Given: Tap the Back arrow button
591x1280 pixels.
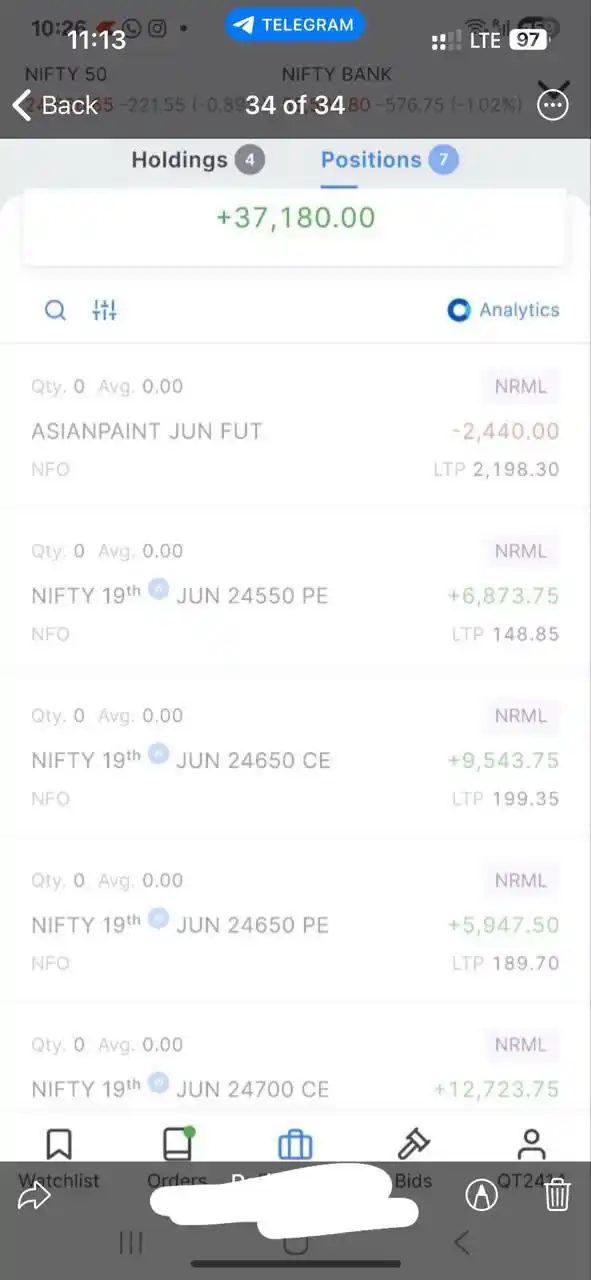Looking at the screenshot, I should click(x=54, y=105).
